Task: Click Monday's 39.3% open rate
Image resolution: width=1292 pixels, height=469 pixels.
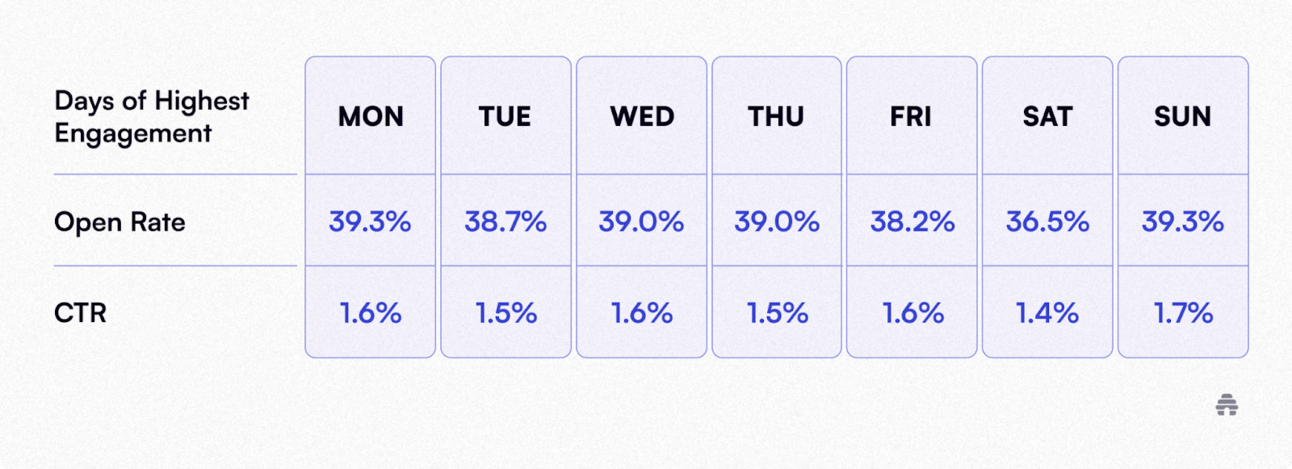Action: point(370,221)
